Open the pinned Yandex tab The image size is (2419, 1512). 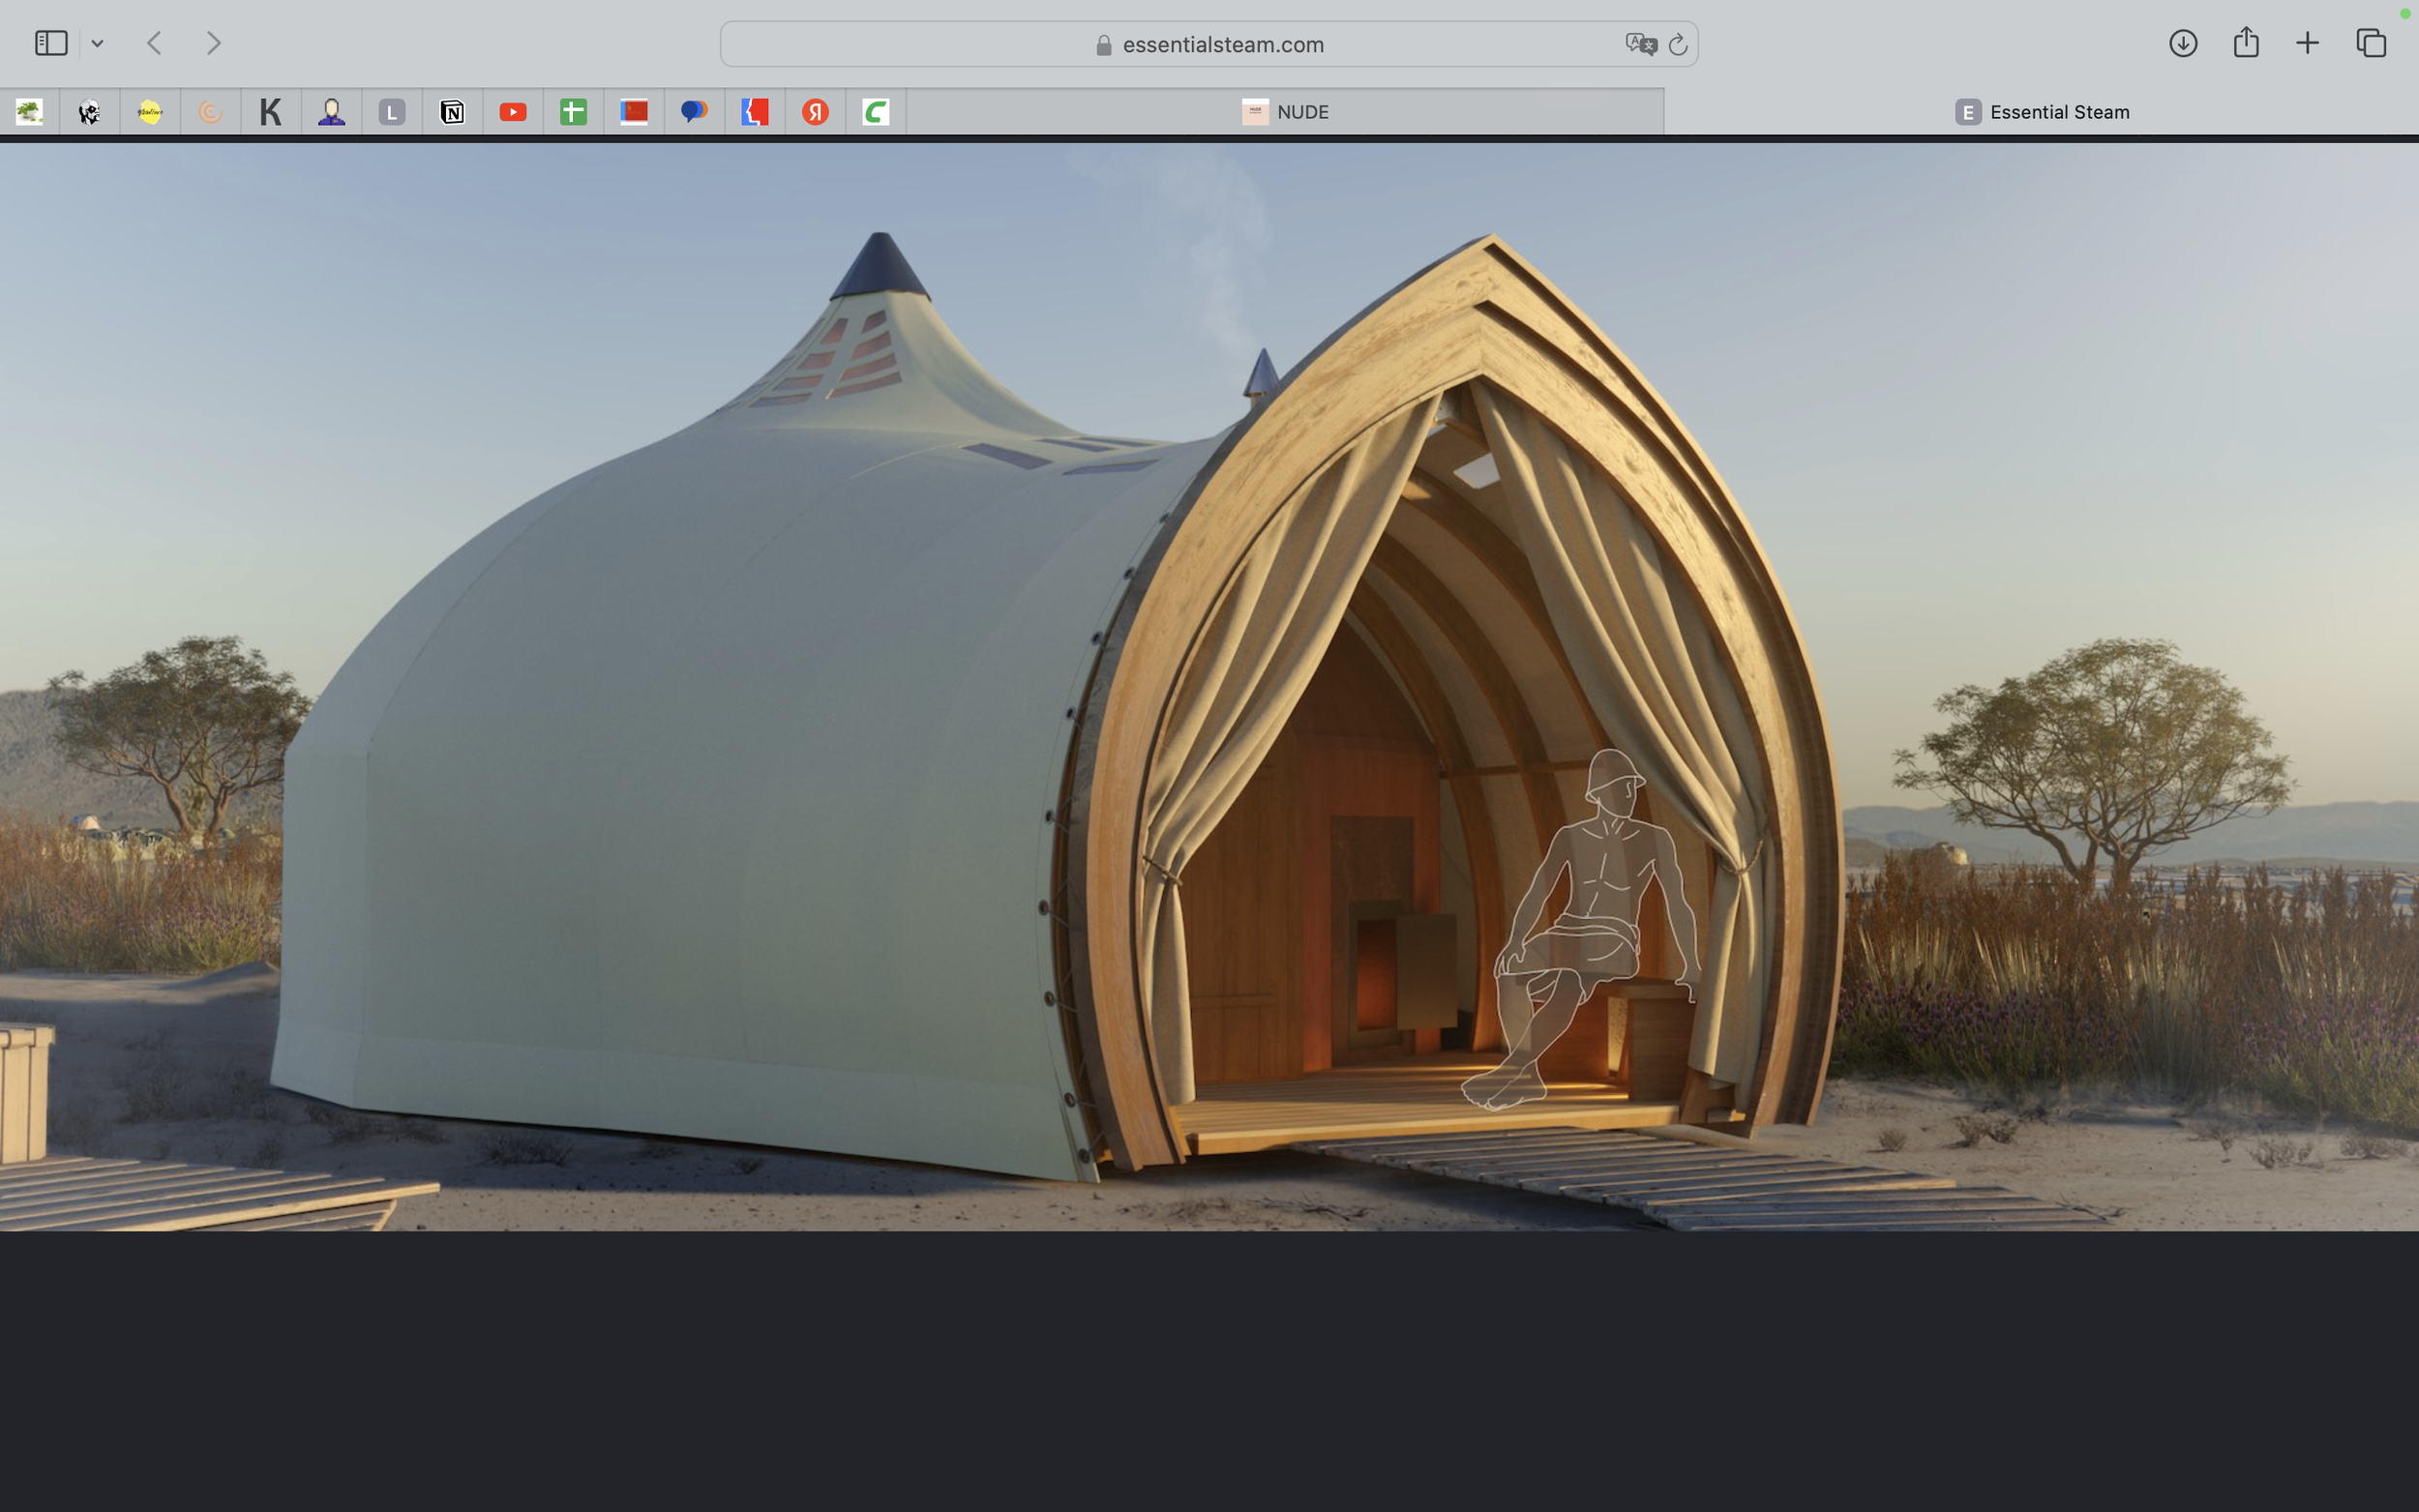815,112
